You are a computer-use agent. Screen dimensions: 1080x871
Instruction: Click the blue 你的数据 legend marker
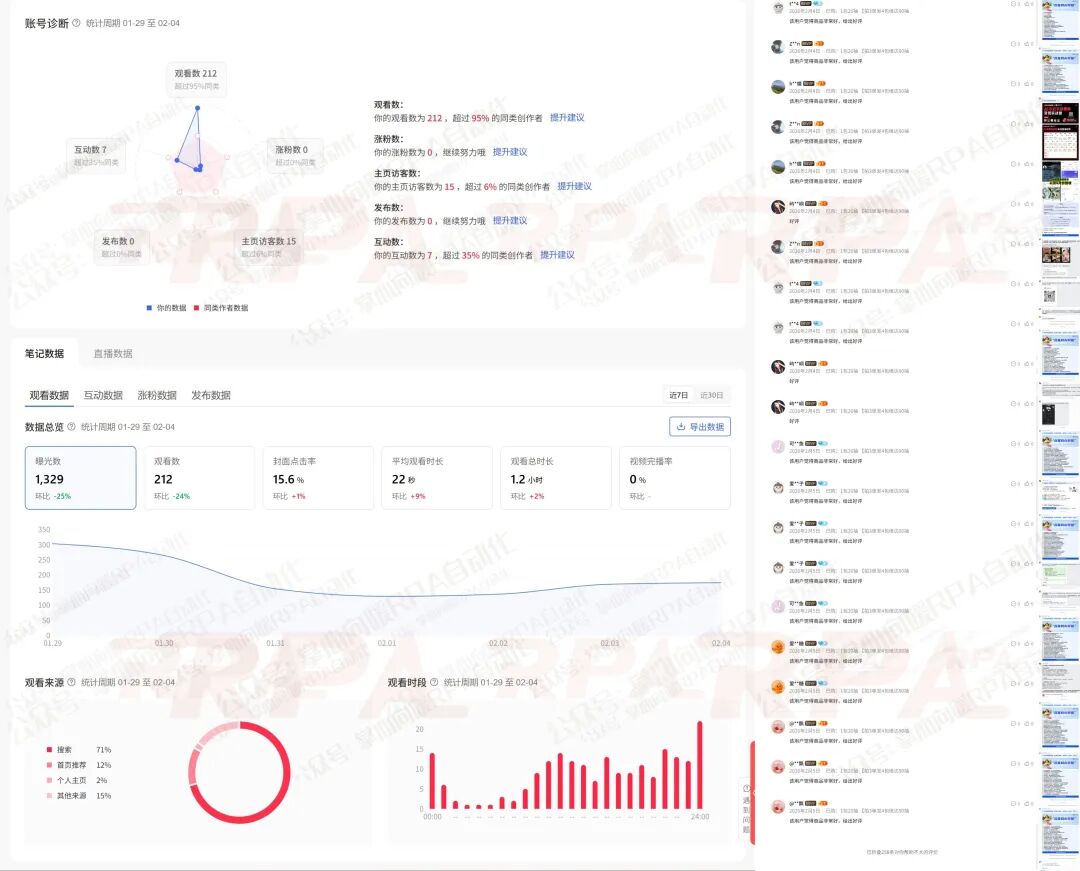(x=149, y=308)
